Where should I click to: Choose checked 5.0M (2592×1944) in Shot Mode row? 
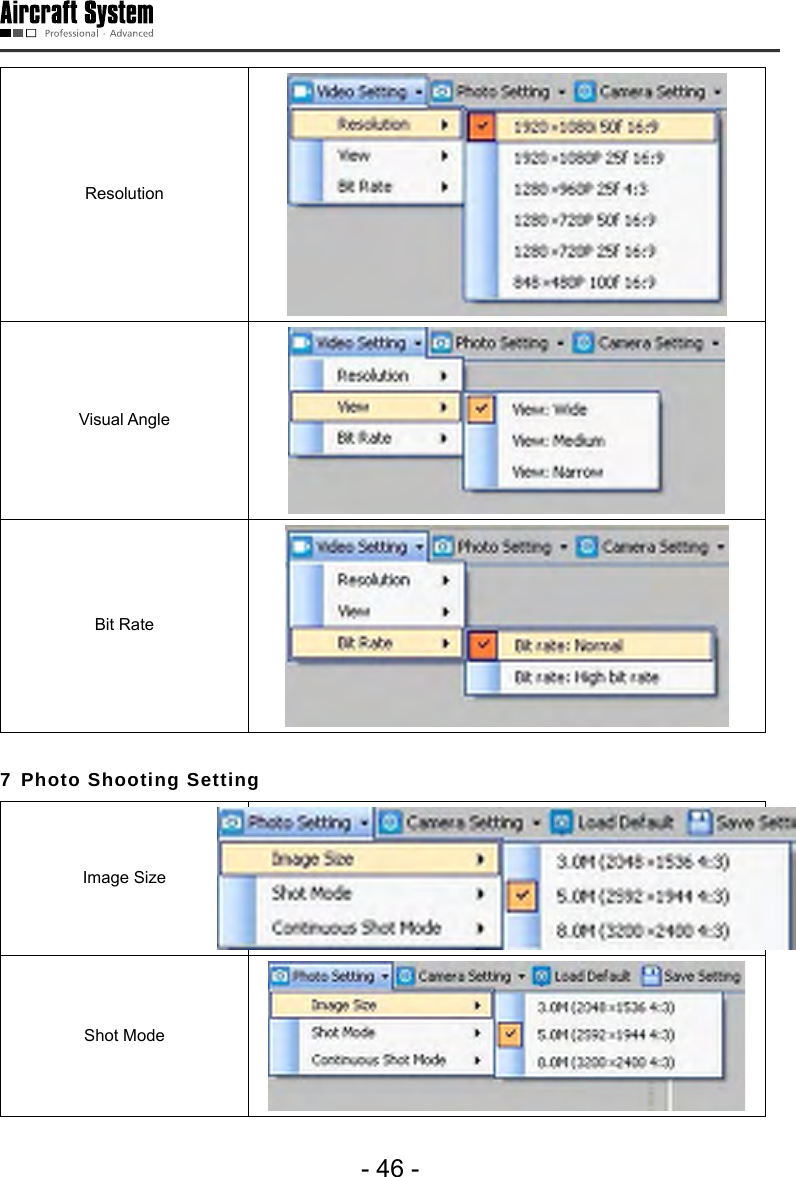(609, 1034)
